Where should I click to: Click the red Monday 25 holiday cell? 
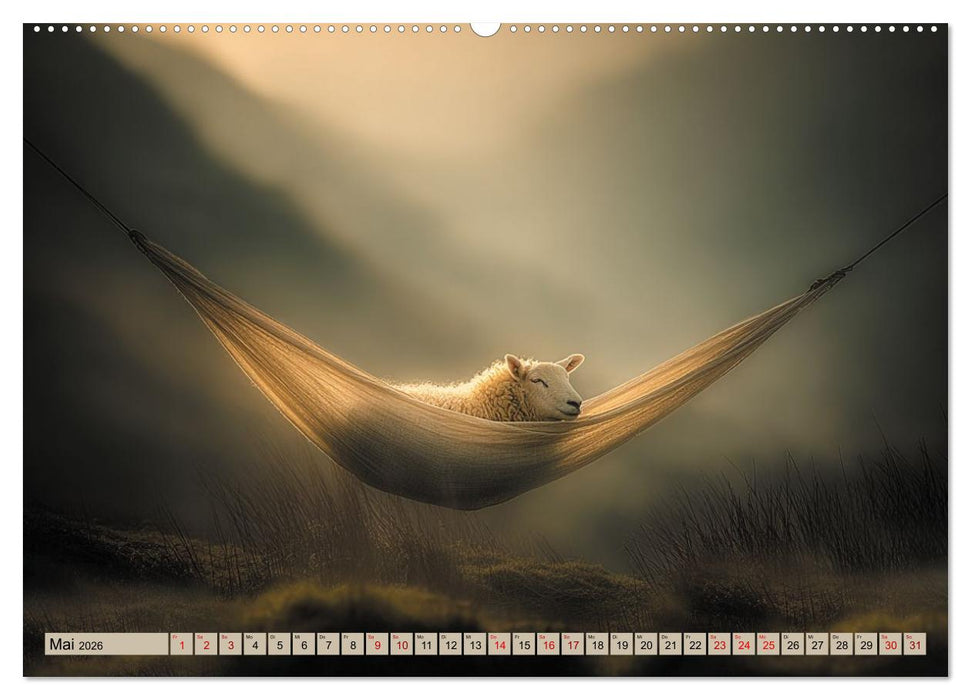coord(768,645)
